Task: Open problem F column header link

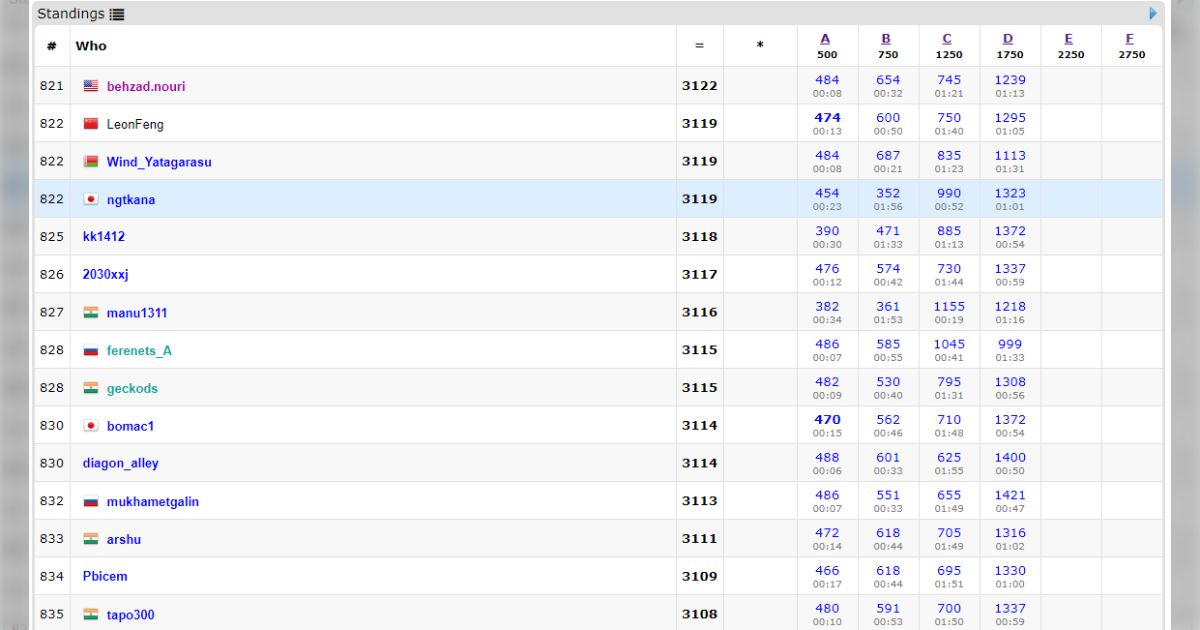Action: coord(1131,39)
